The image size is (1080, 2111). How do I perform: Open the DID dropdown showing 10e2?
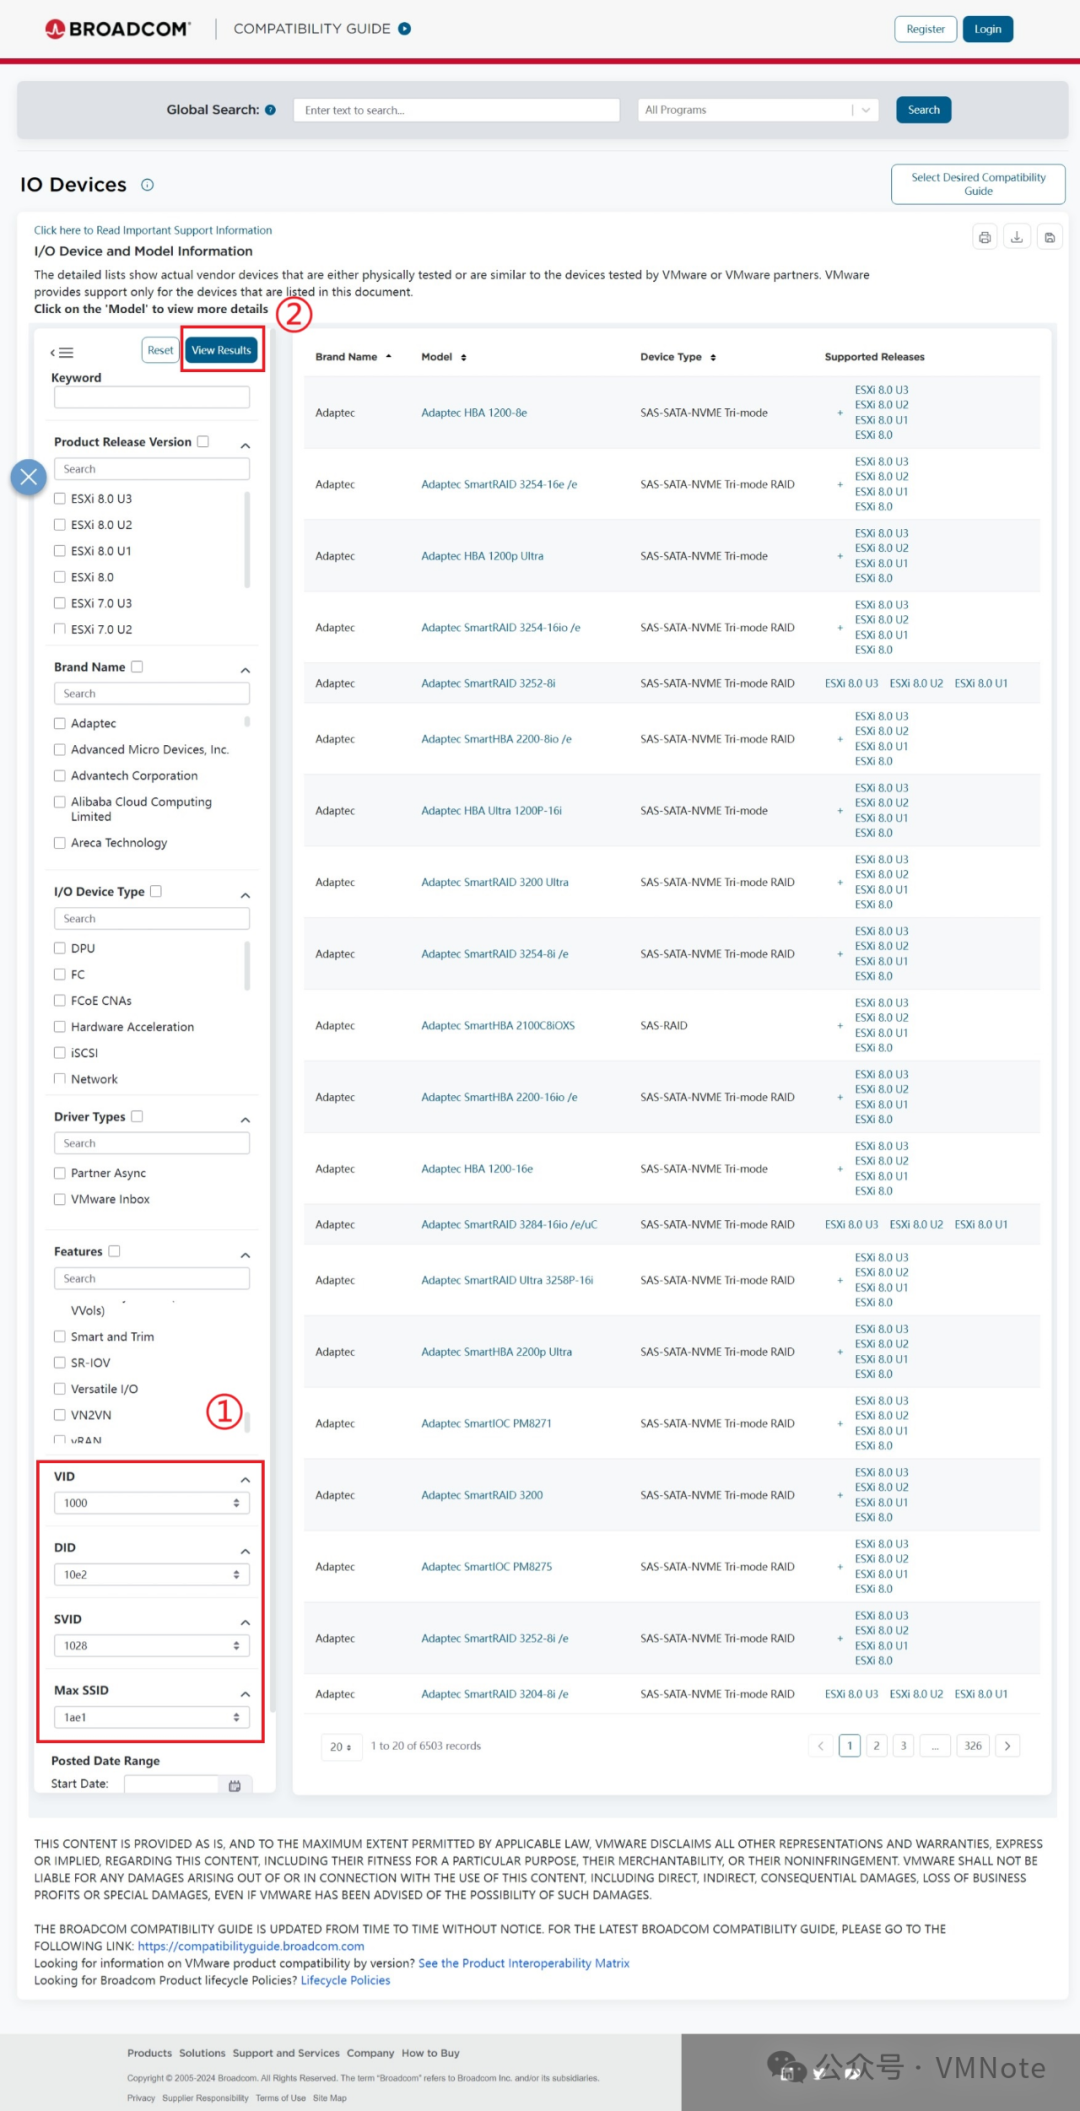(x=152, y=1574)
